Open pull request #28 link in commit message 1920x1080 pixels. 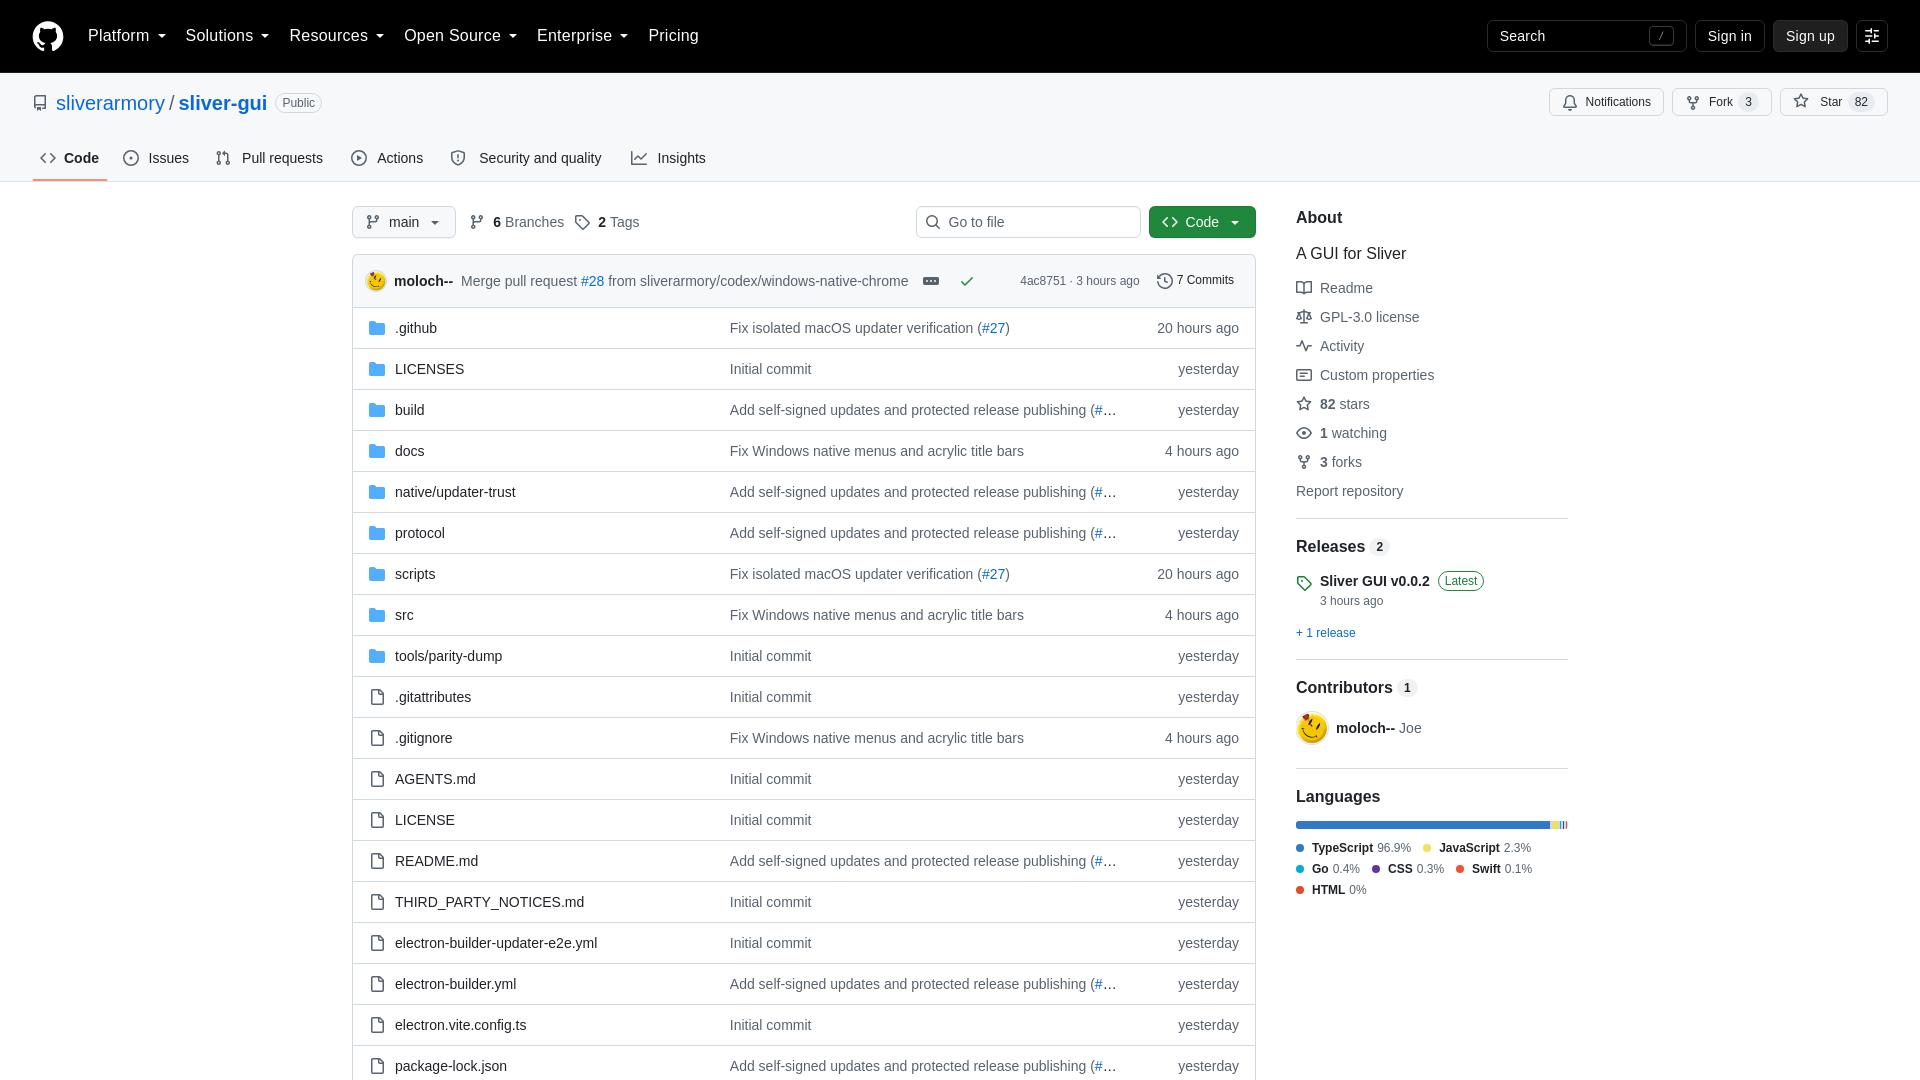click(x=592, y=281)
